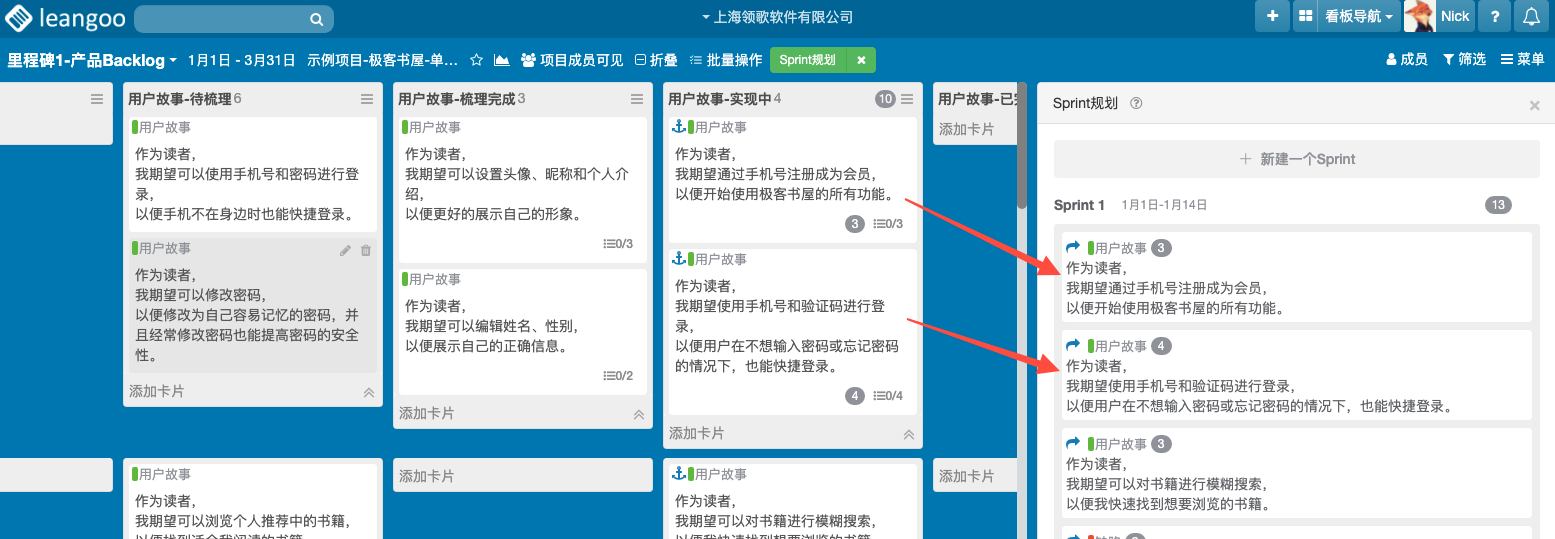Click the plus icon in top bar

tap(1272, 17)
